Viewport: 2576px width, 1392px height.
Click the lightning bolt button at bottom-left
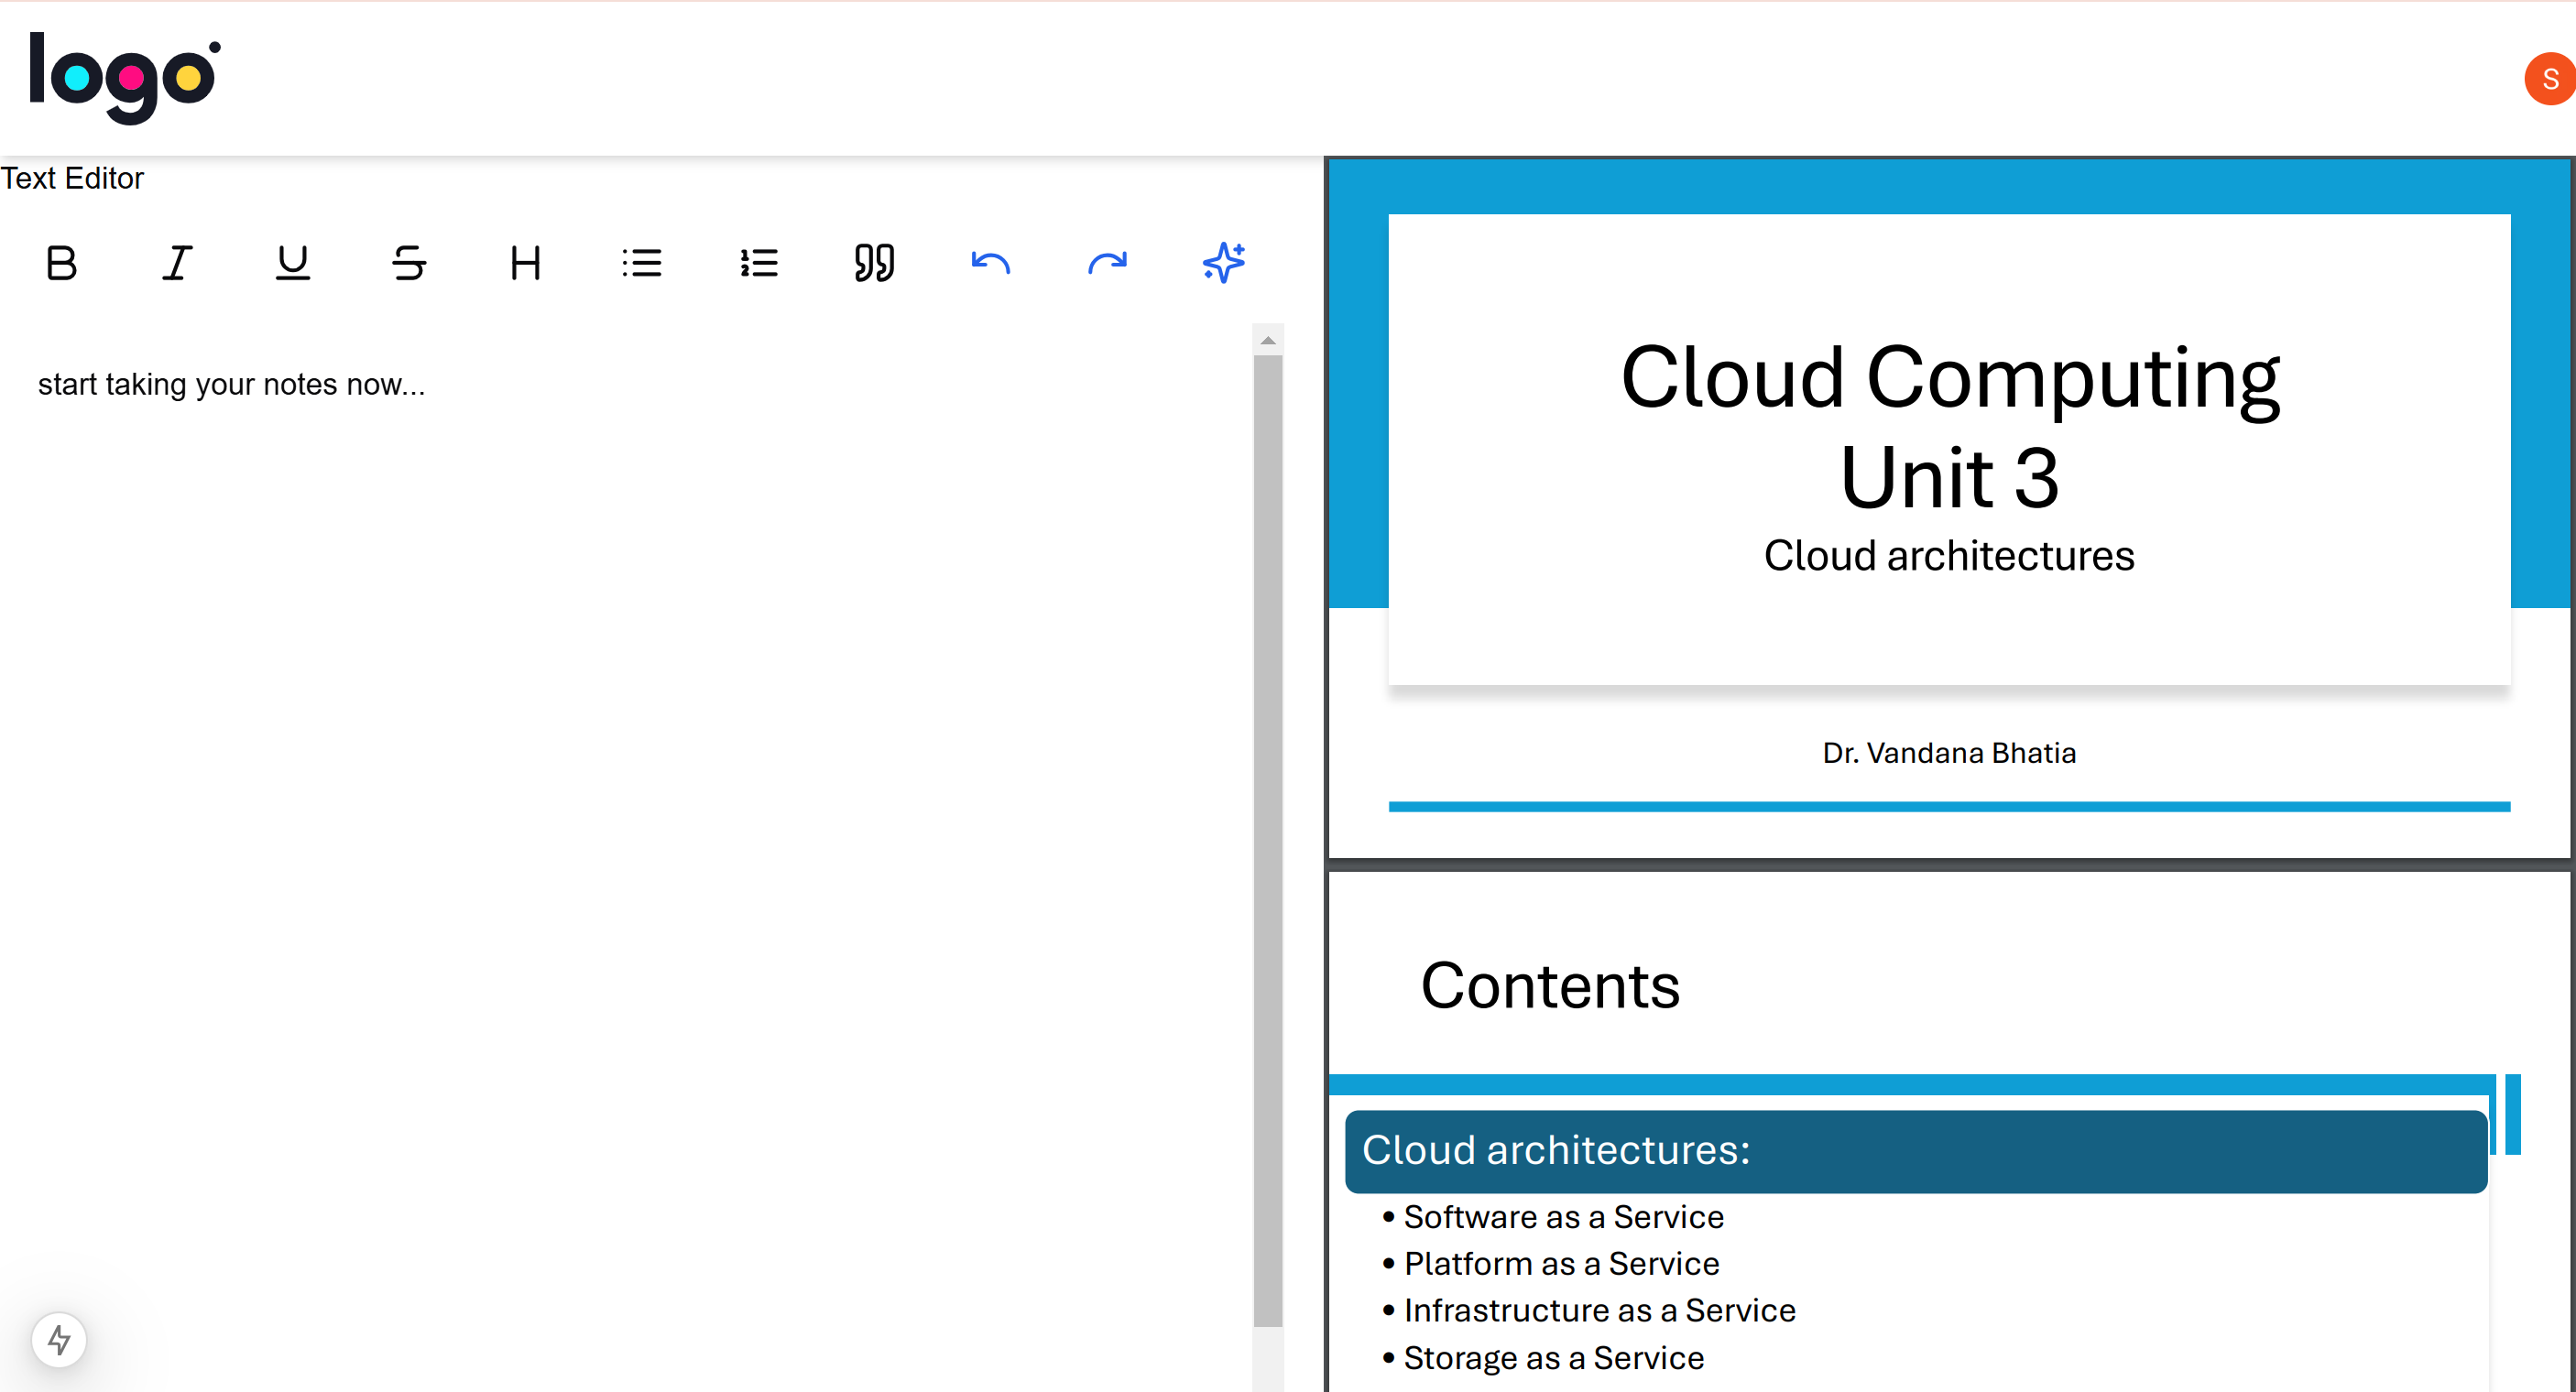[59, 1339]
